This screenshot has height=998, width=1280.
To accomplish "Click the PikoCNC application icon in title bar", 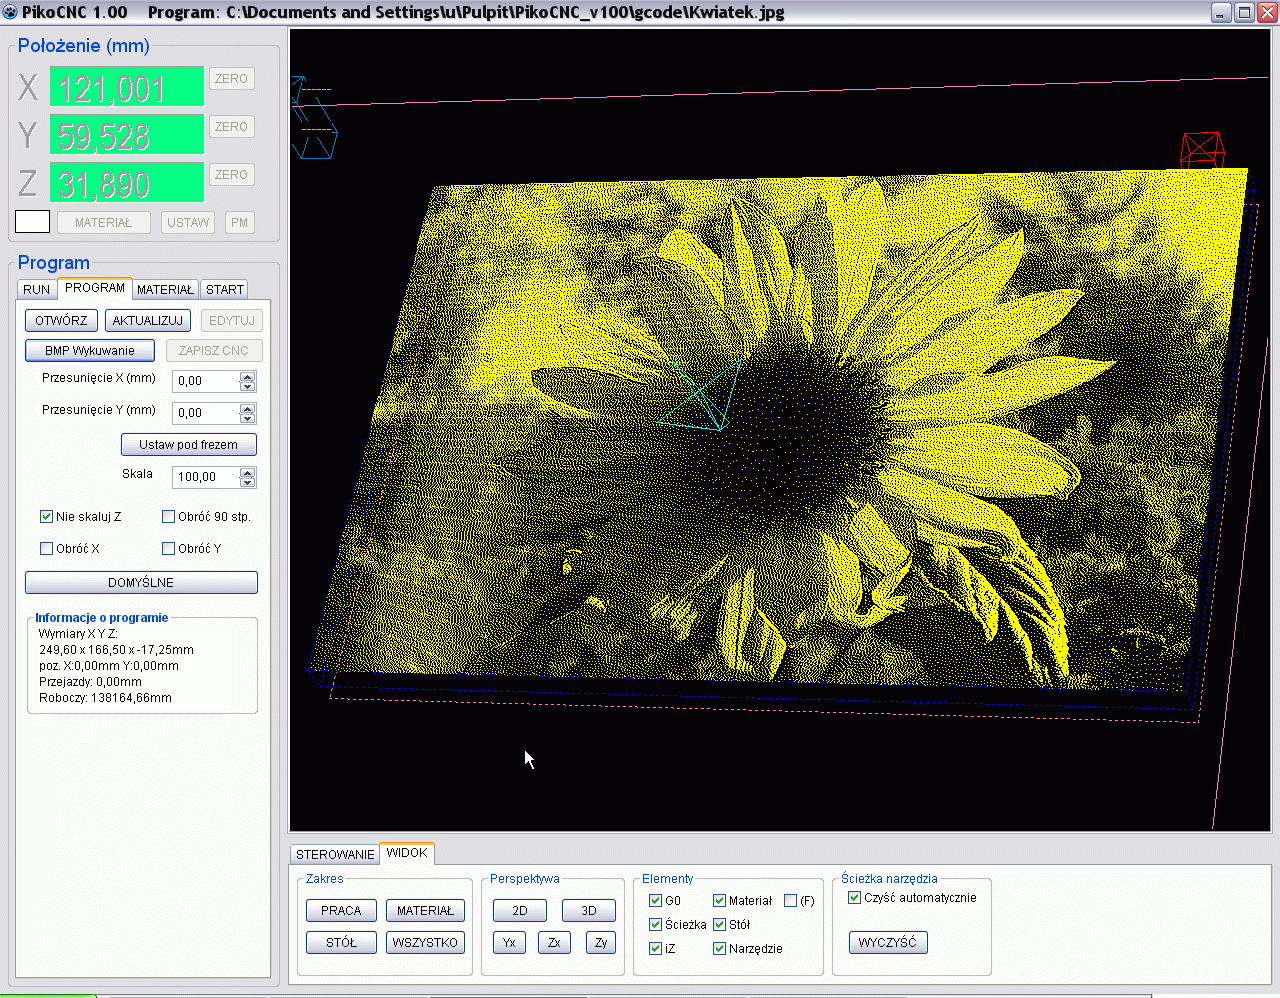I will [10, 12].
